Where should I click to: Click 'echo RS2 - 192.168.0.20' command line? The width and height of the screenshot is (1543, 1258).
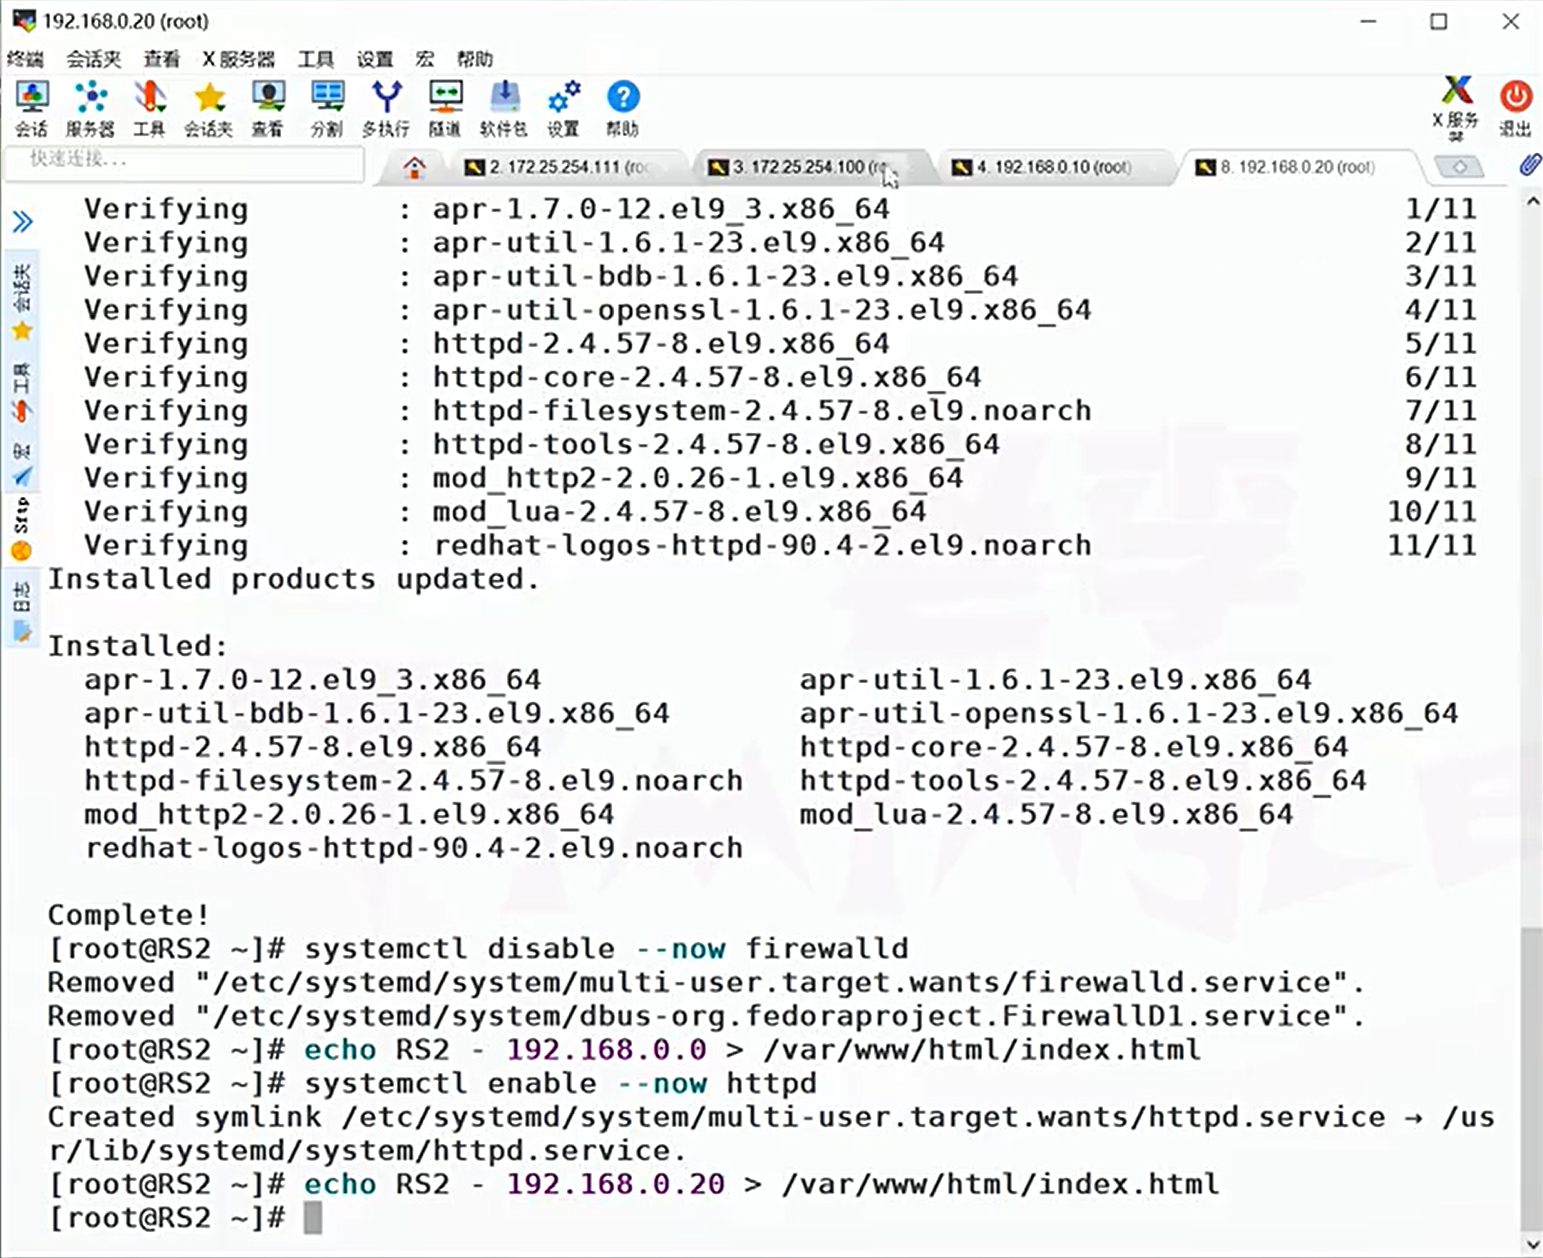coord(761,1184)
